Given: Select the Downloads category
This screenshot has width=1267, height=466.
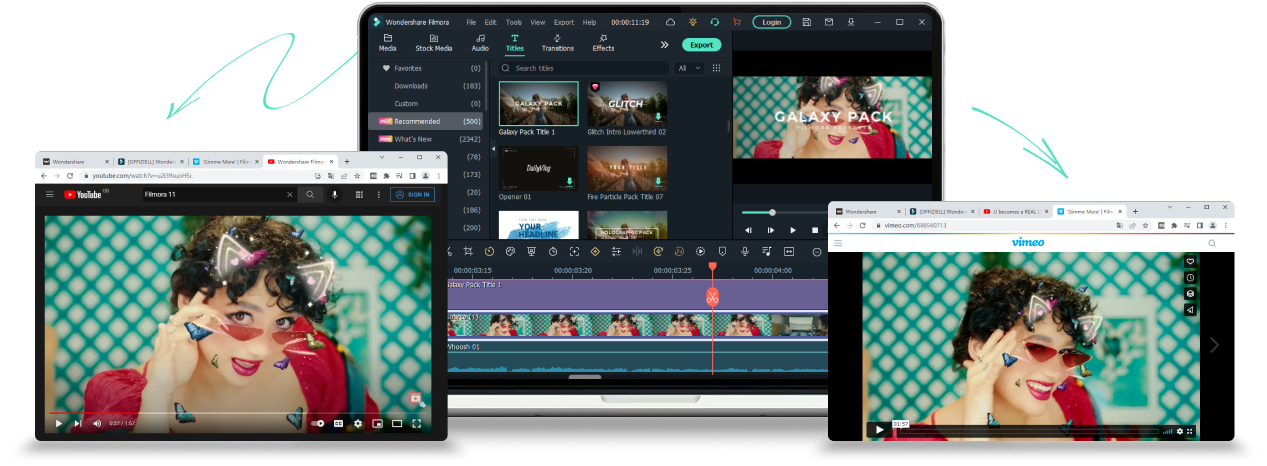Looking at the screenshot, I should pos(424,86).
